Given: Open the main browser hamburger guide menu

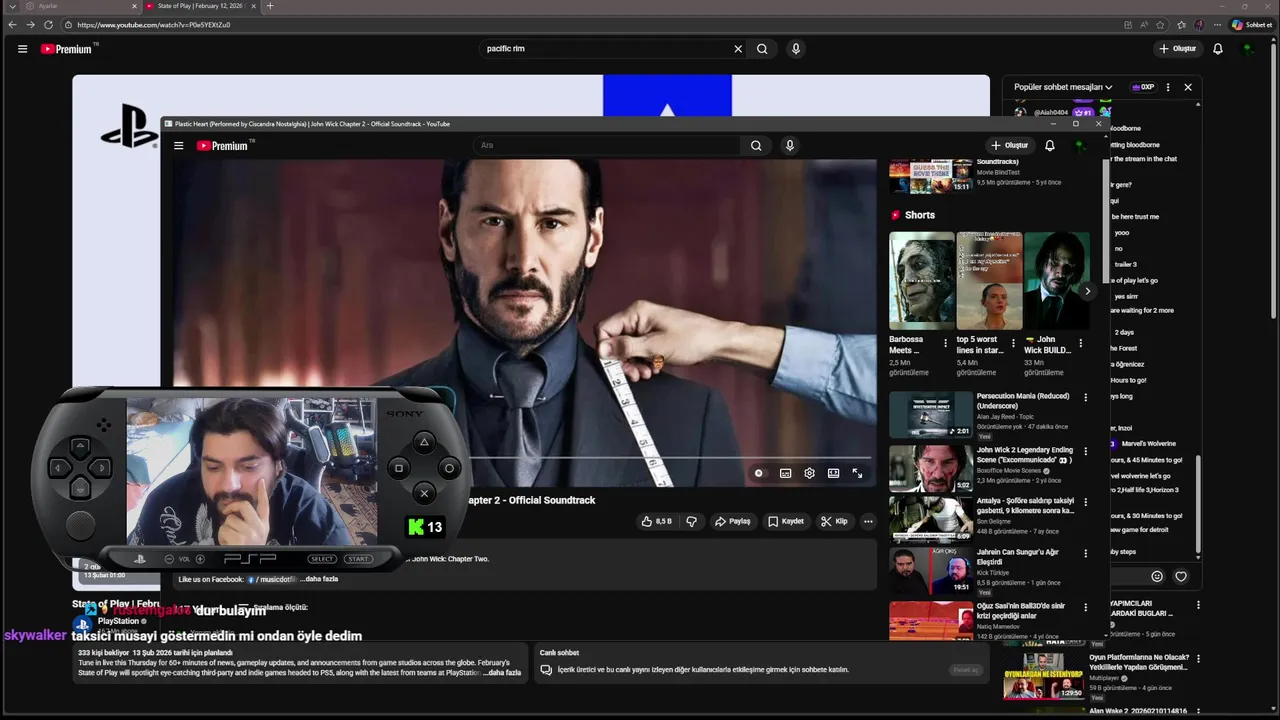Looking at the screenshot, I should pyautogui.click(x=22, y=48).
